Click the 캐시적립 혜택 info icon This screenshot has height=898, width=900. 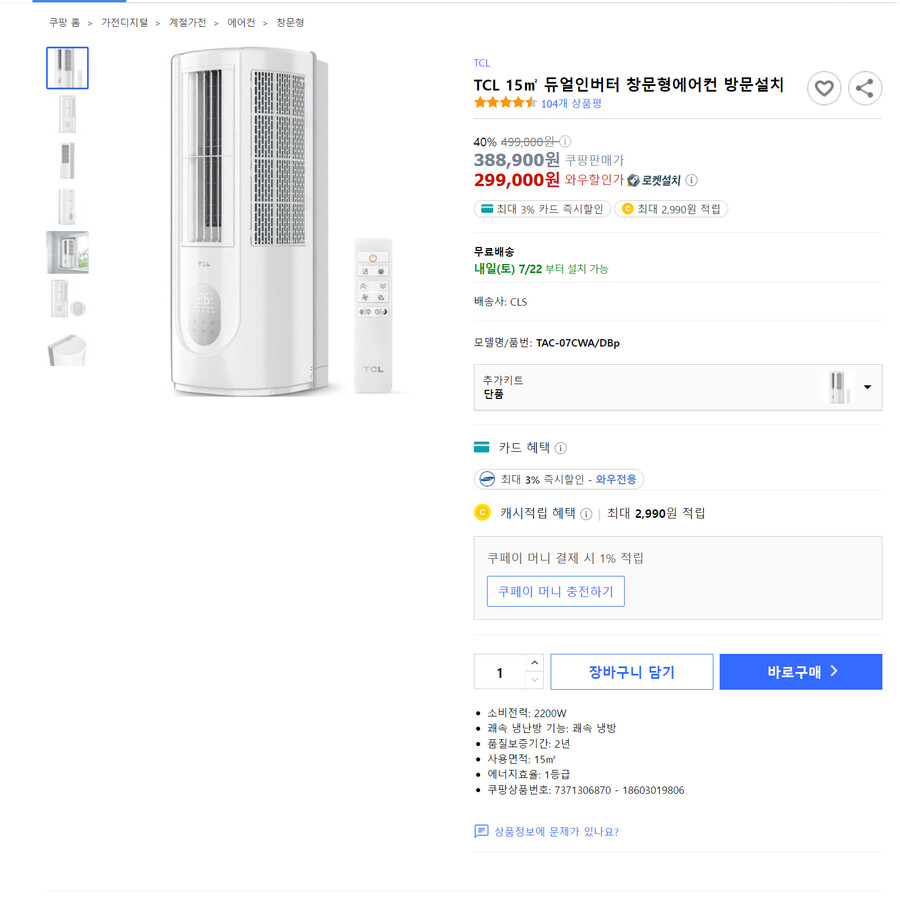click(588, 513)
